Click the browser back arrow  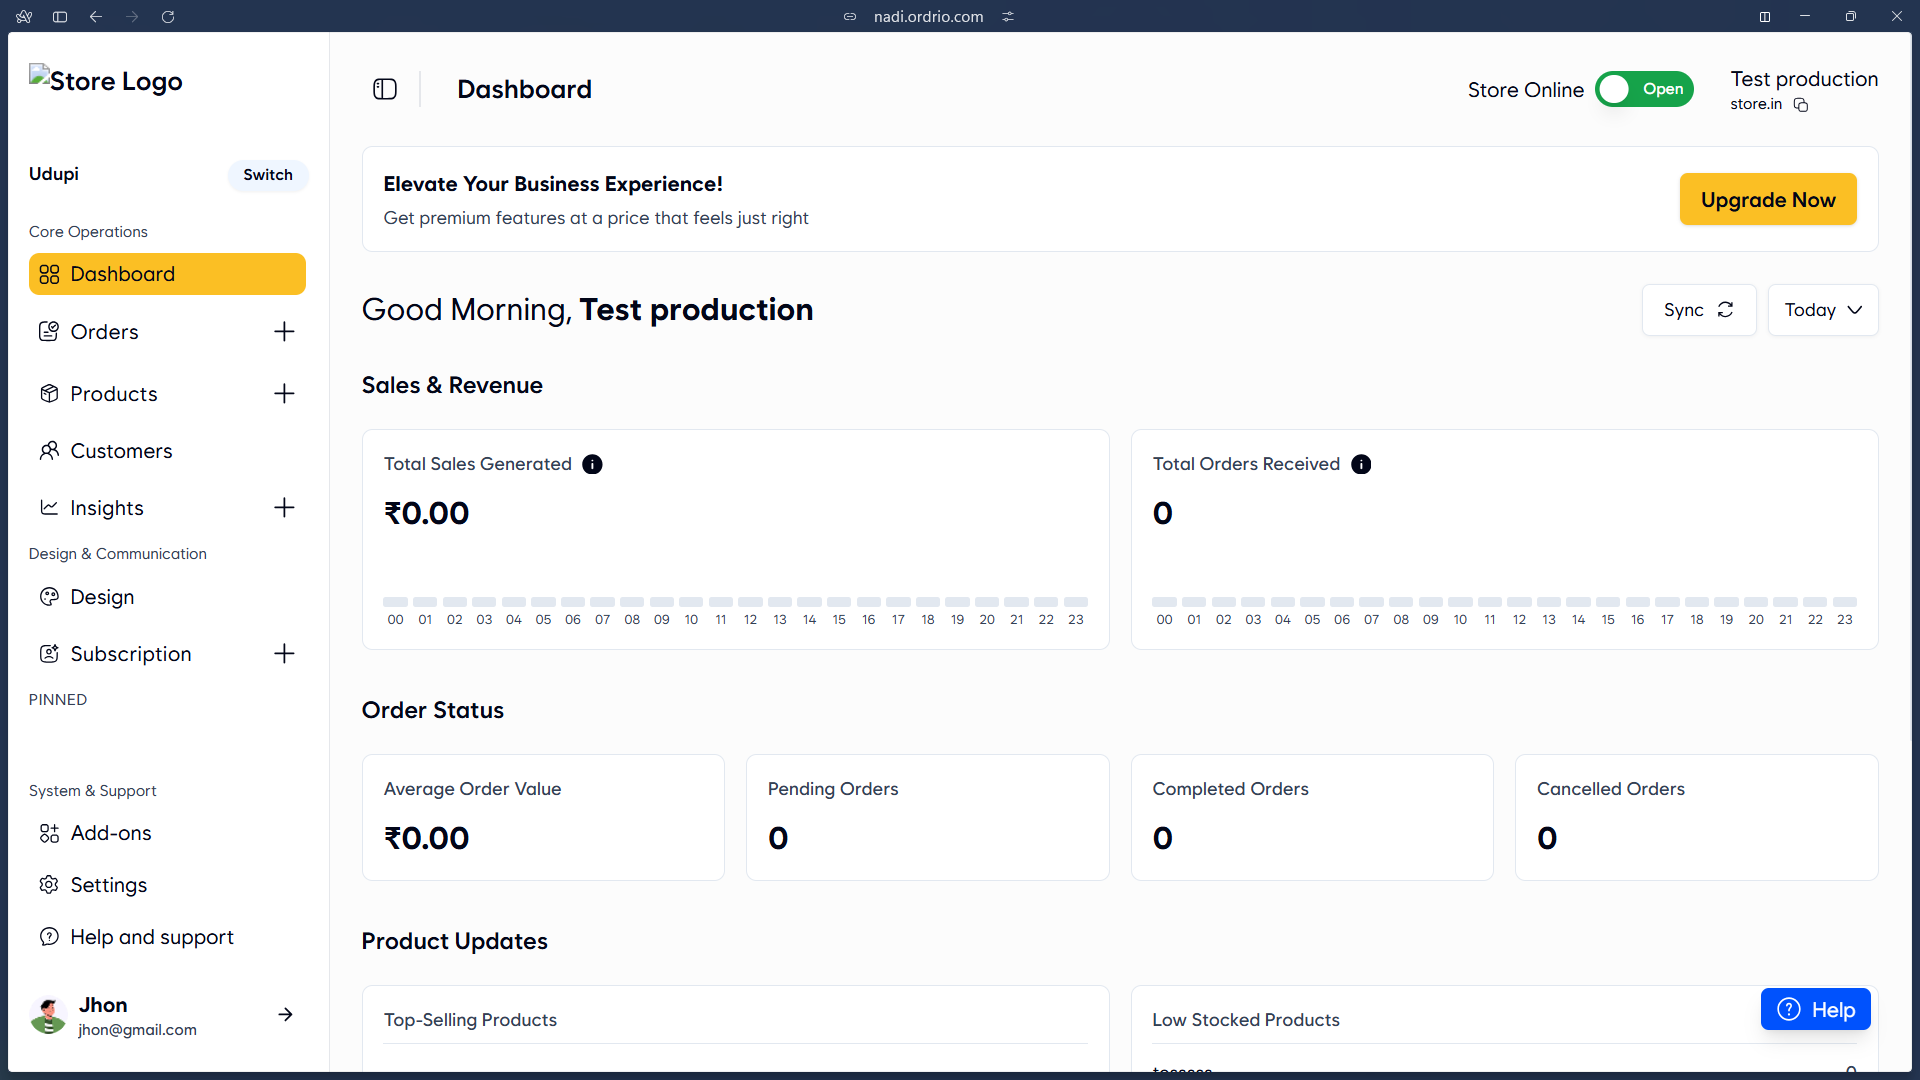[96, 17]
